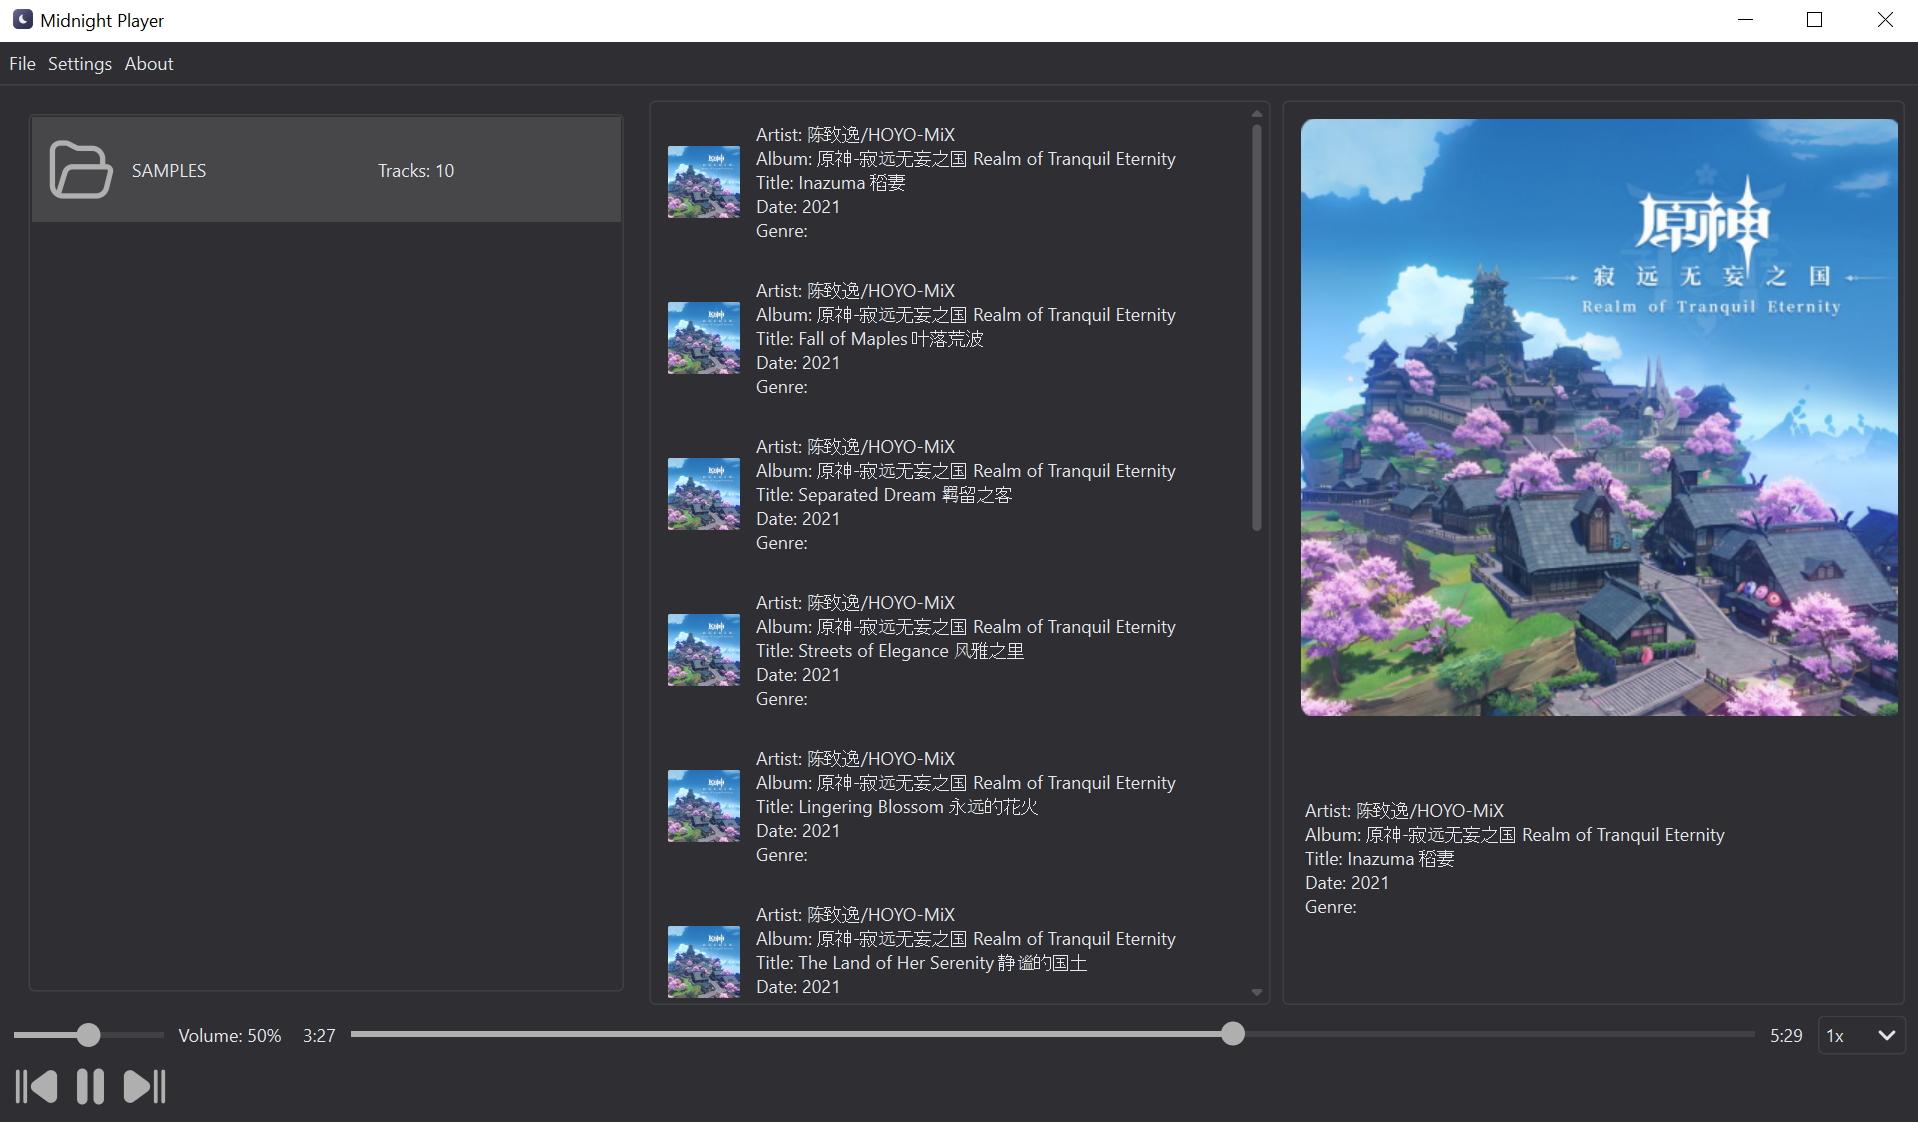Skip to the next track
1918x1122 pixels.
(144, 1087)
